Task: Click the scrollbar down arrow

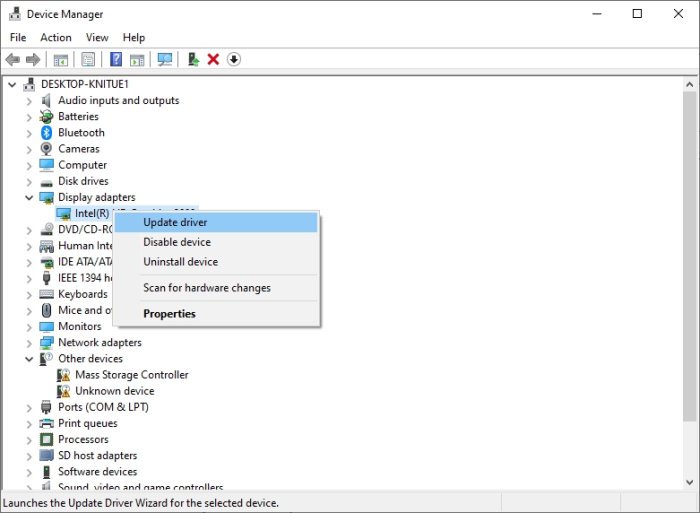Action: 690,482
